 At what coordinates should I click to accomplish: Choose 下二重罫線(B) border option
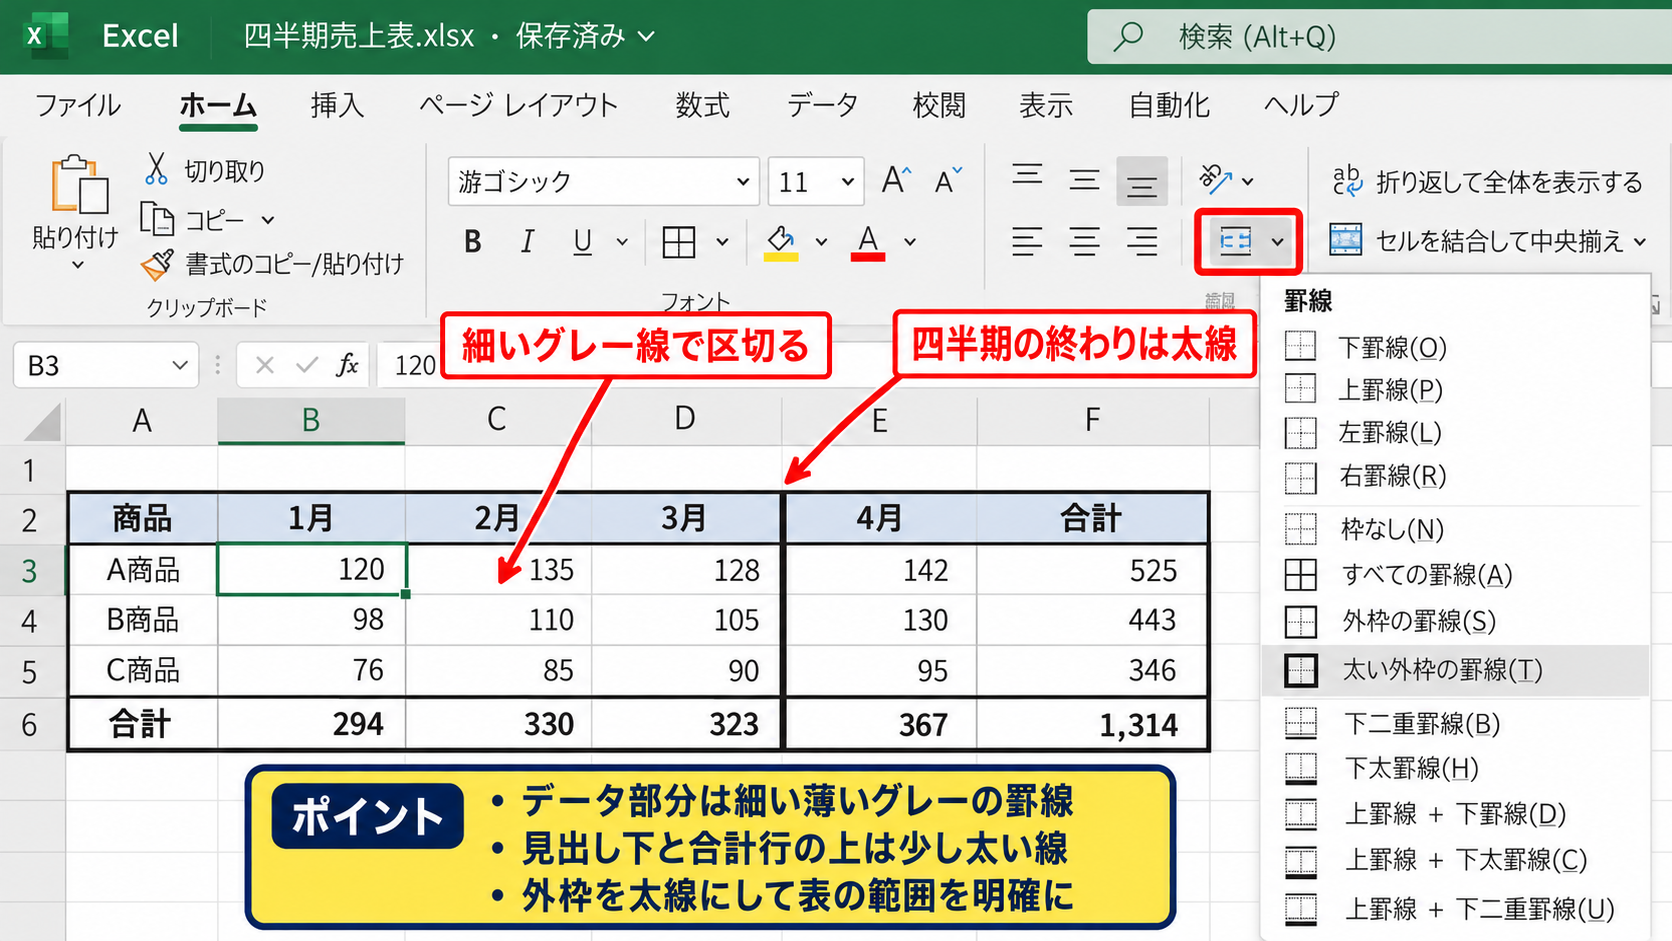(x=1455, y=723)
